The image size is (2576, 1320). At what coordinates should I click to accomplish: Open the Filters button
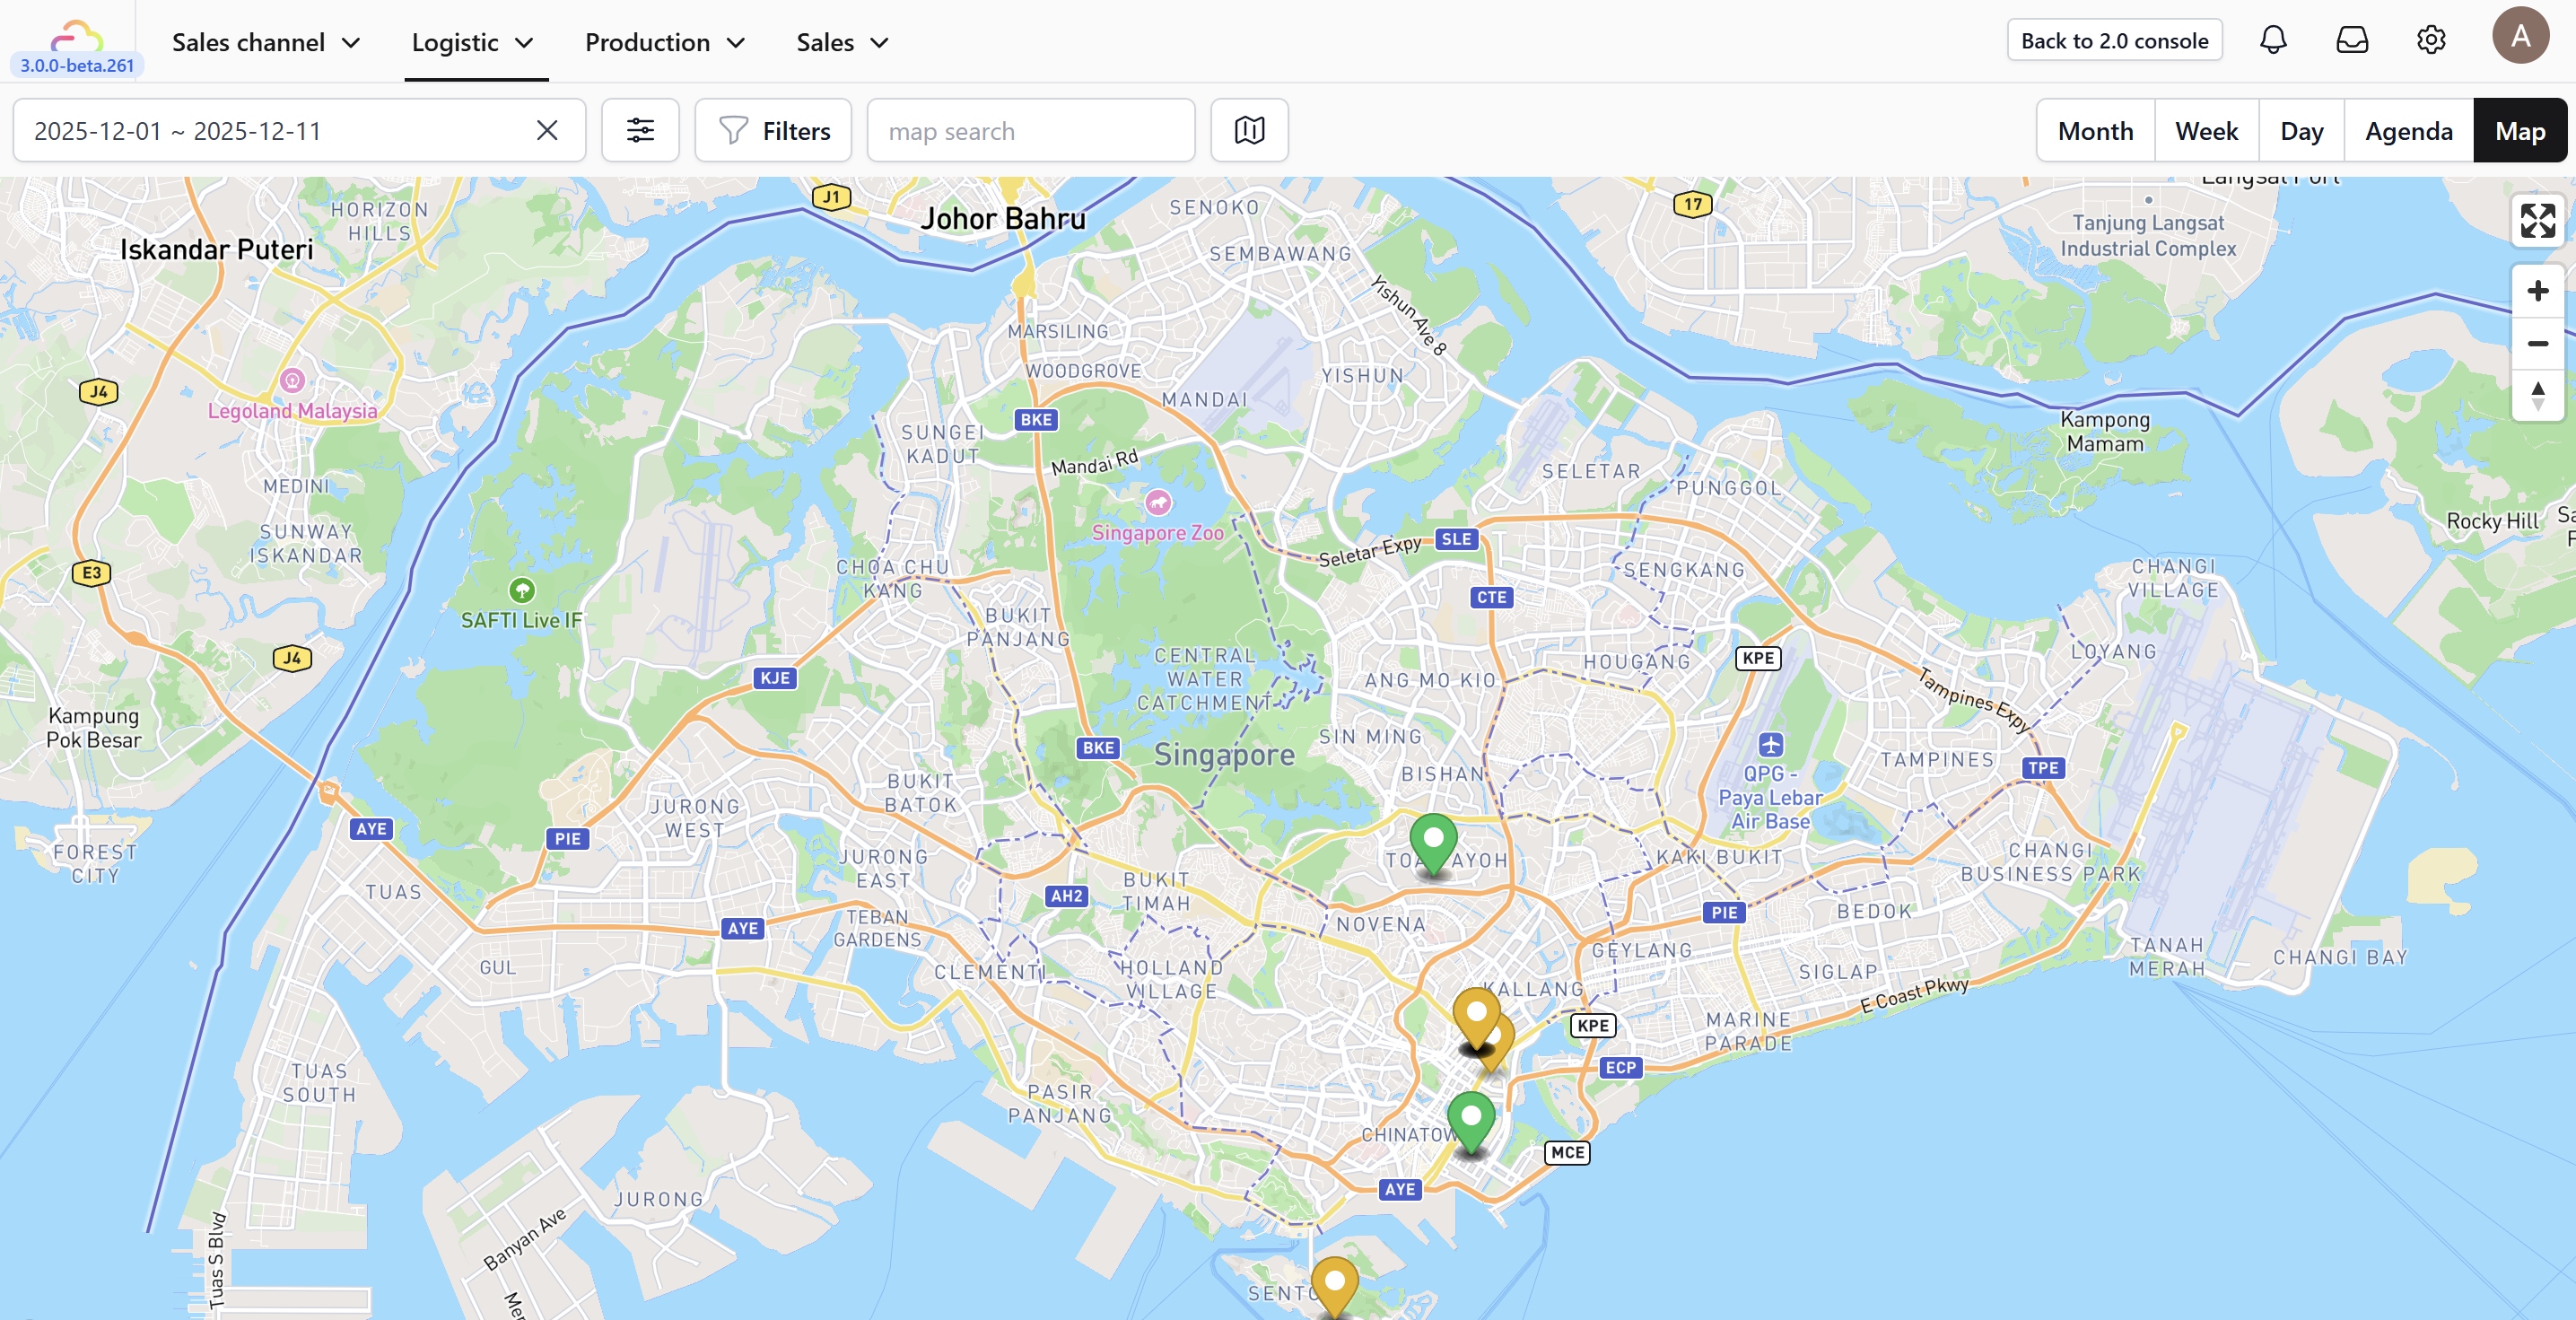(x=774, y=131)
